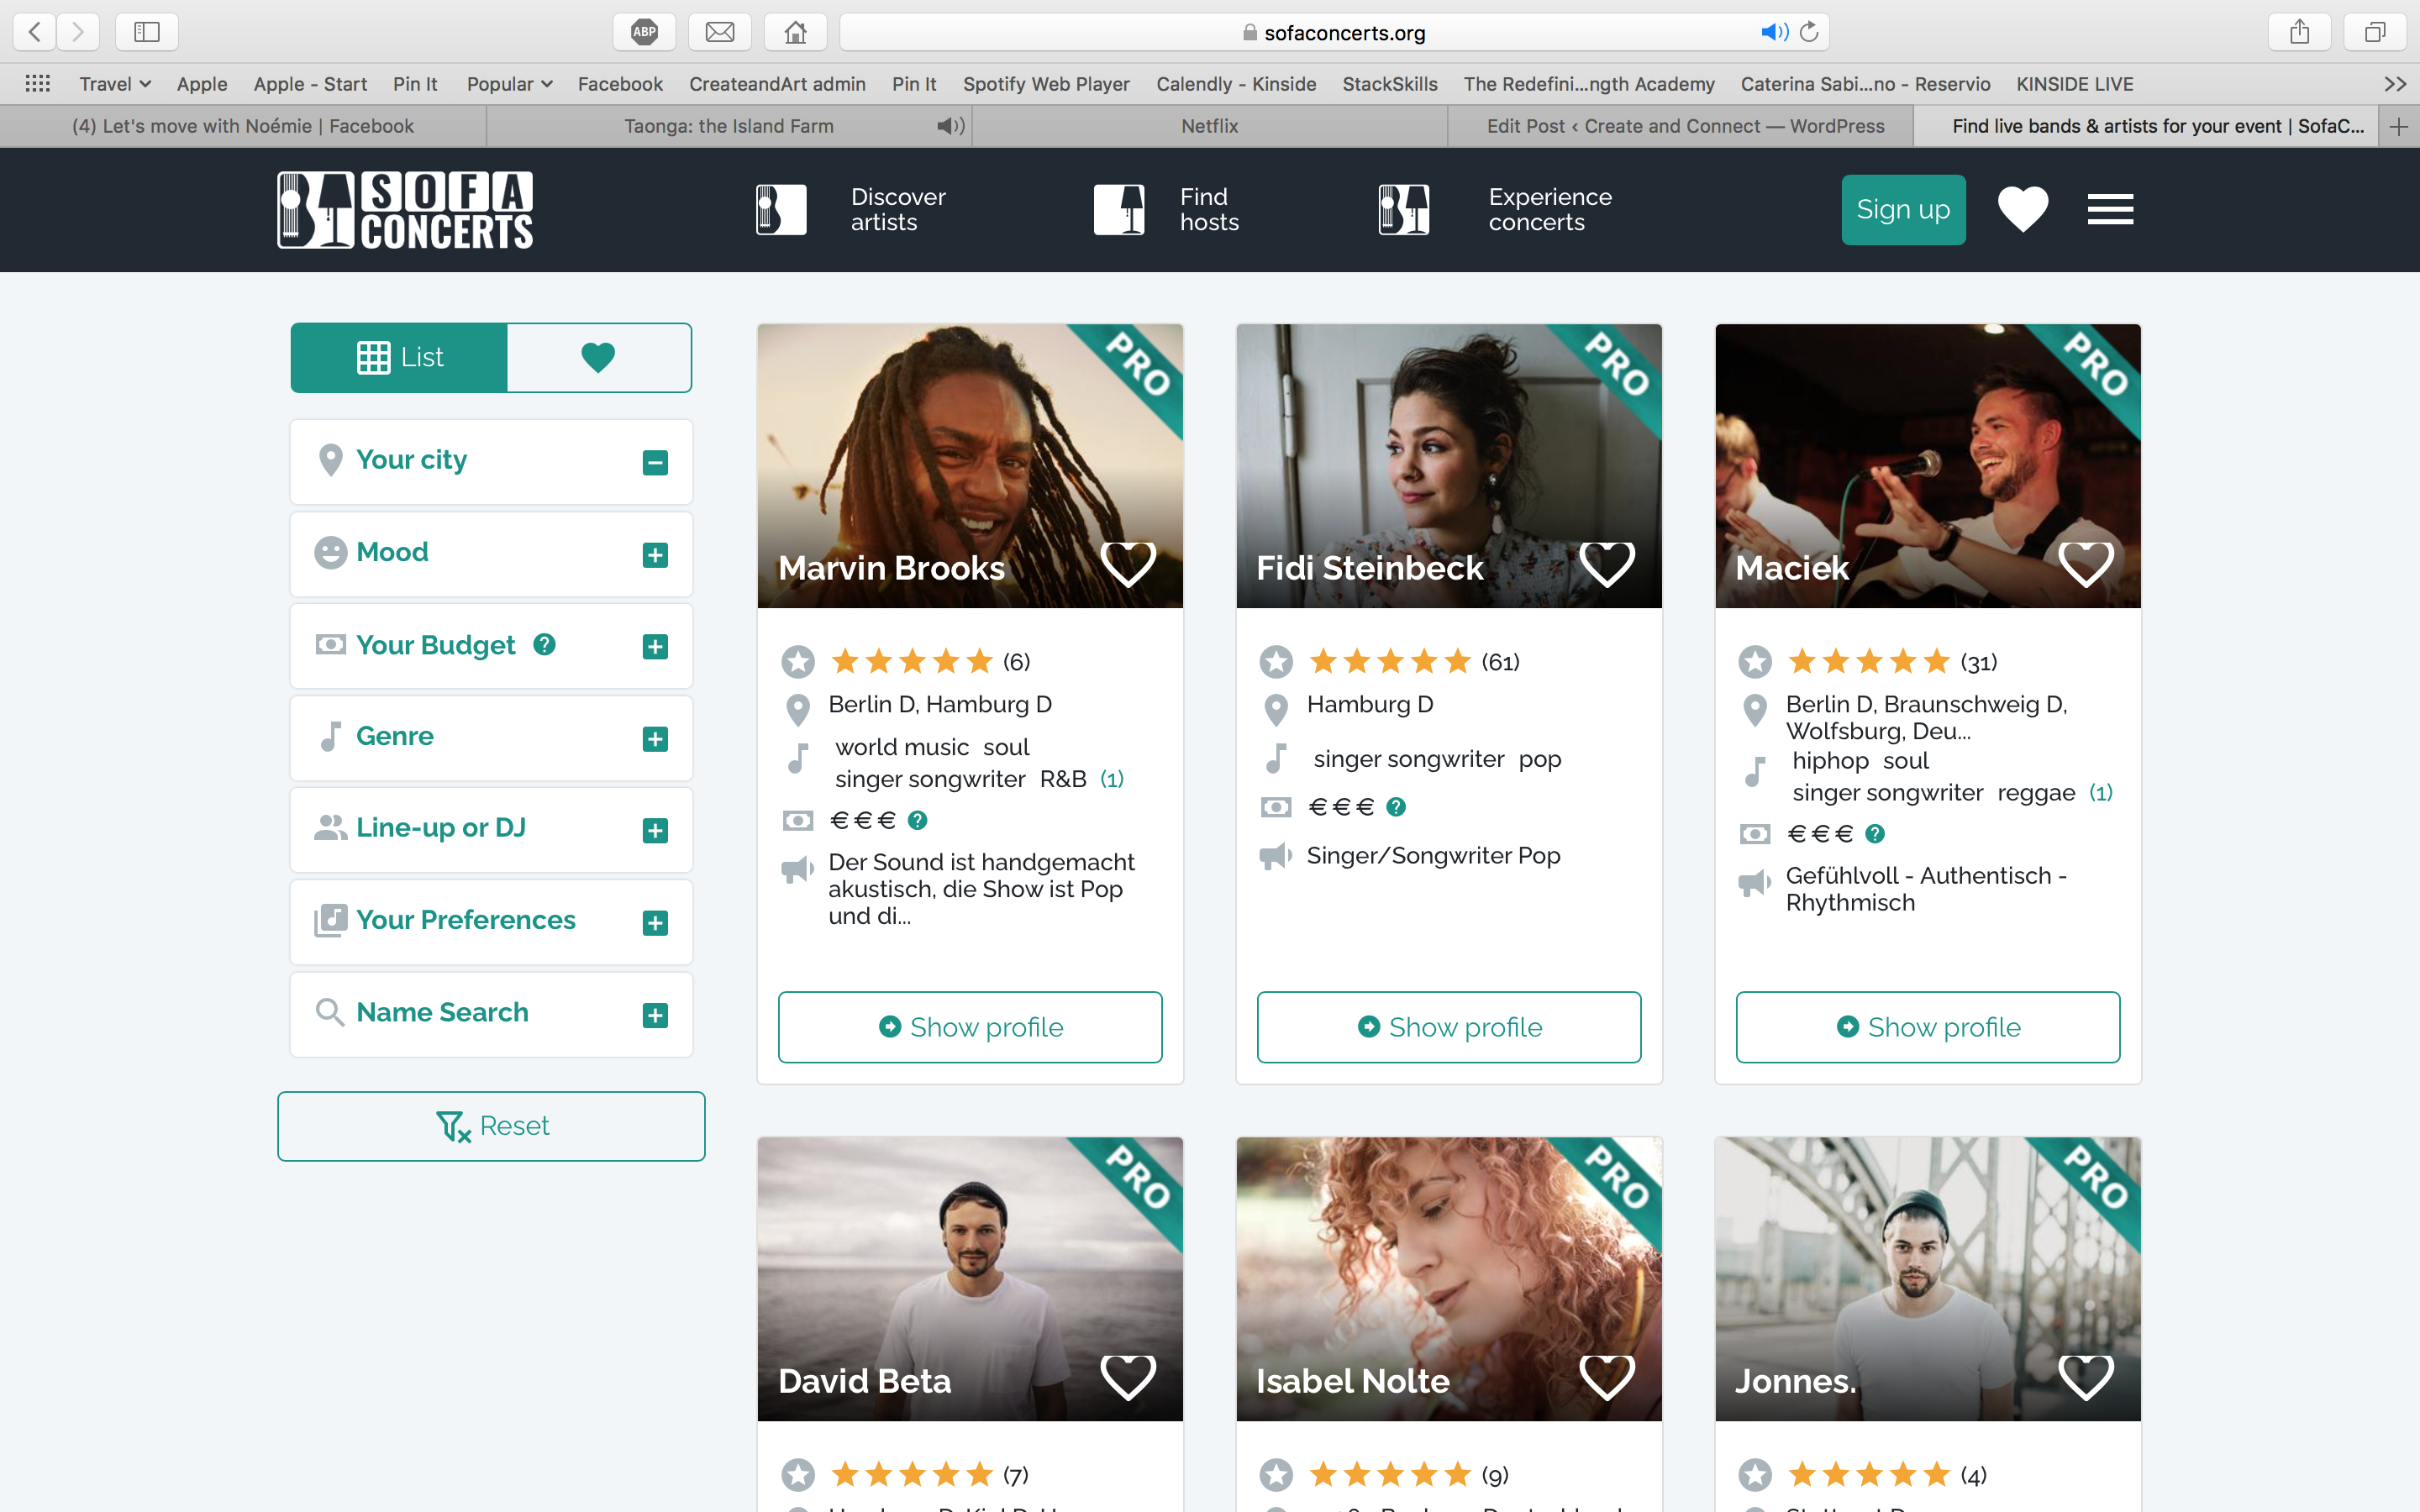Click the AdBlock Plus extension icon
The height and width of the screenshot is (1512, 2420).
tap(644, 32)
